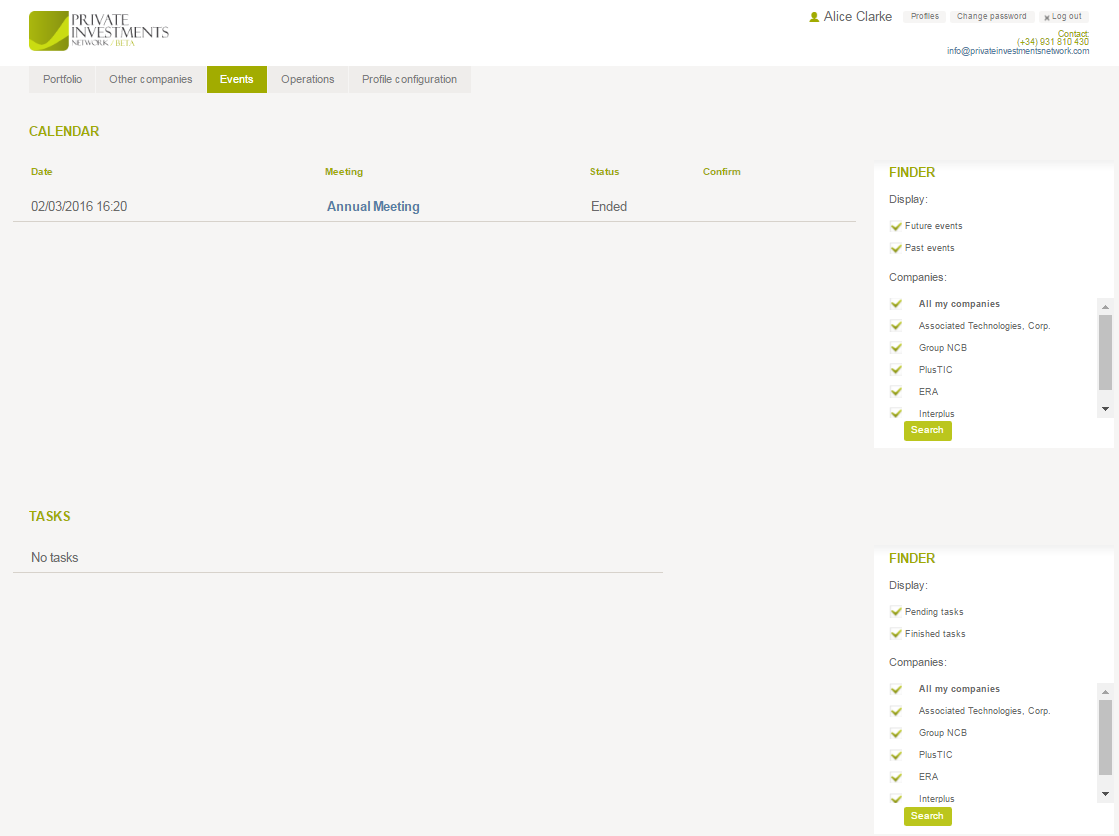Open the Portfolio tab
The height and width of the screenshot is (836, 1119).
click(62, 80)
